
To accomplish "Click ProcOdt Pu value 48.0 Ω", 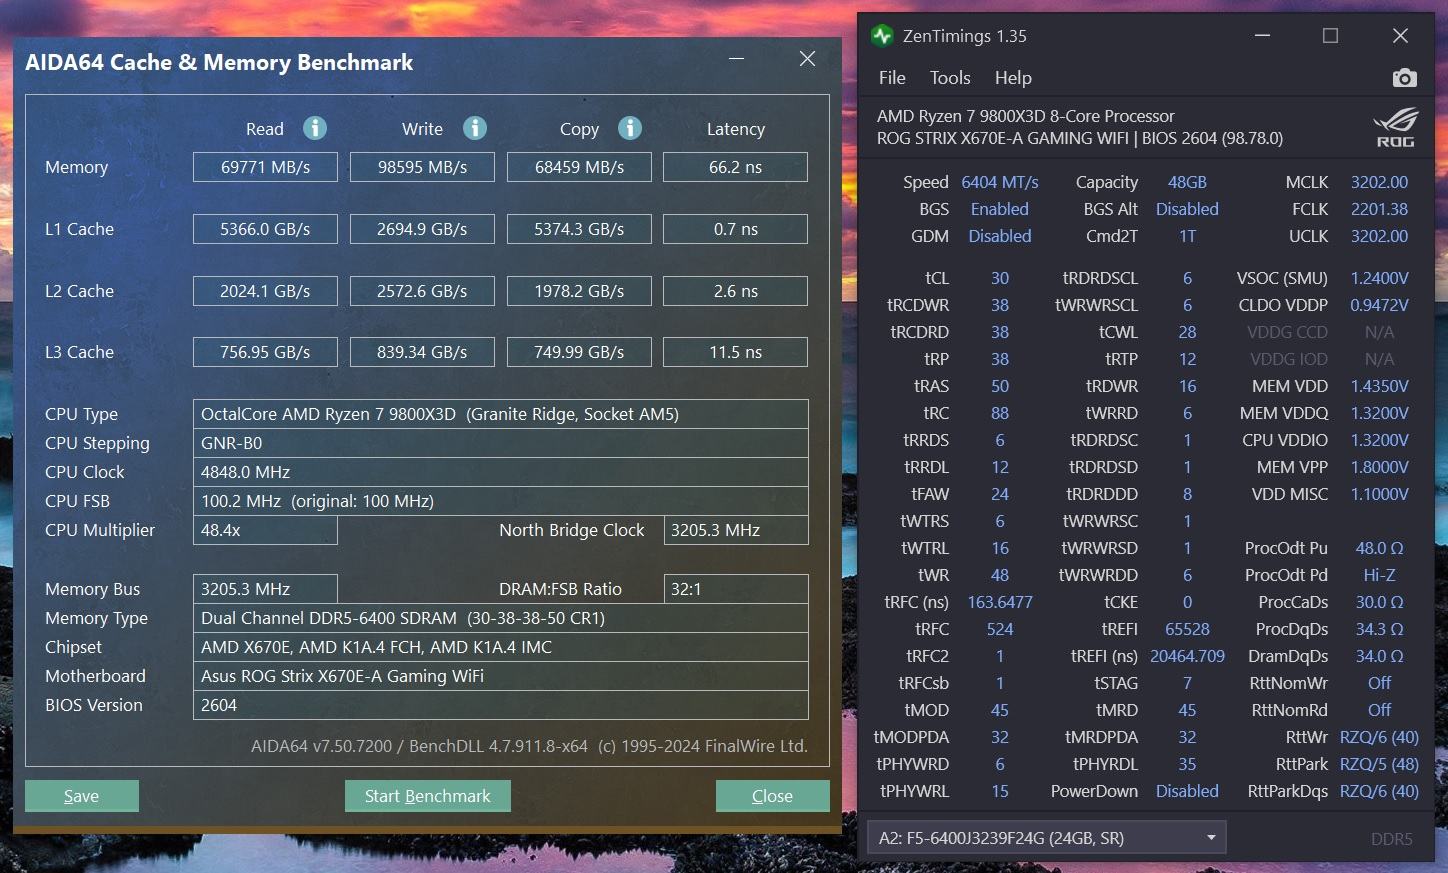I will [1379, 548].
